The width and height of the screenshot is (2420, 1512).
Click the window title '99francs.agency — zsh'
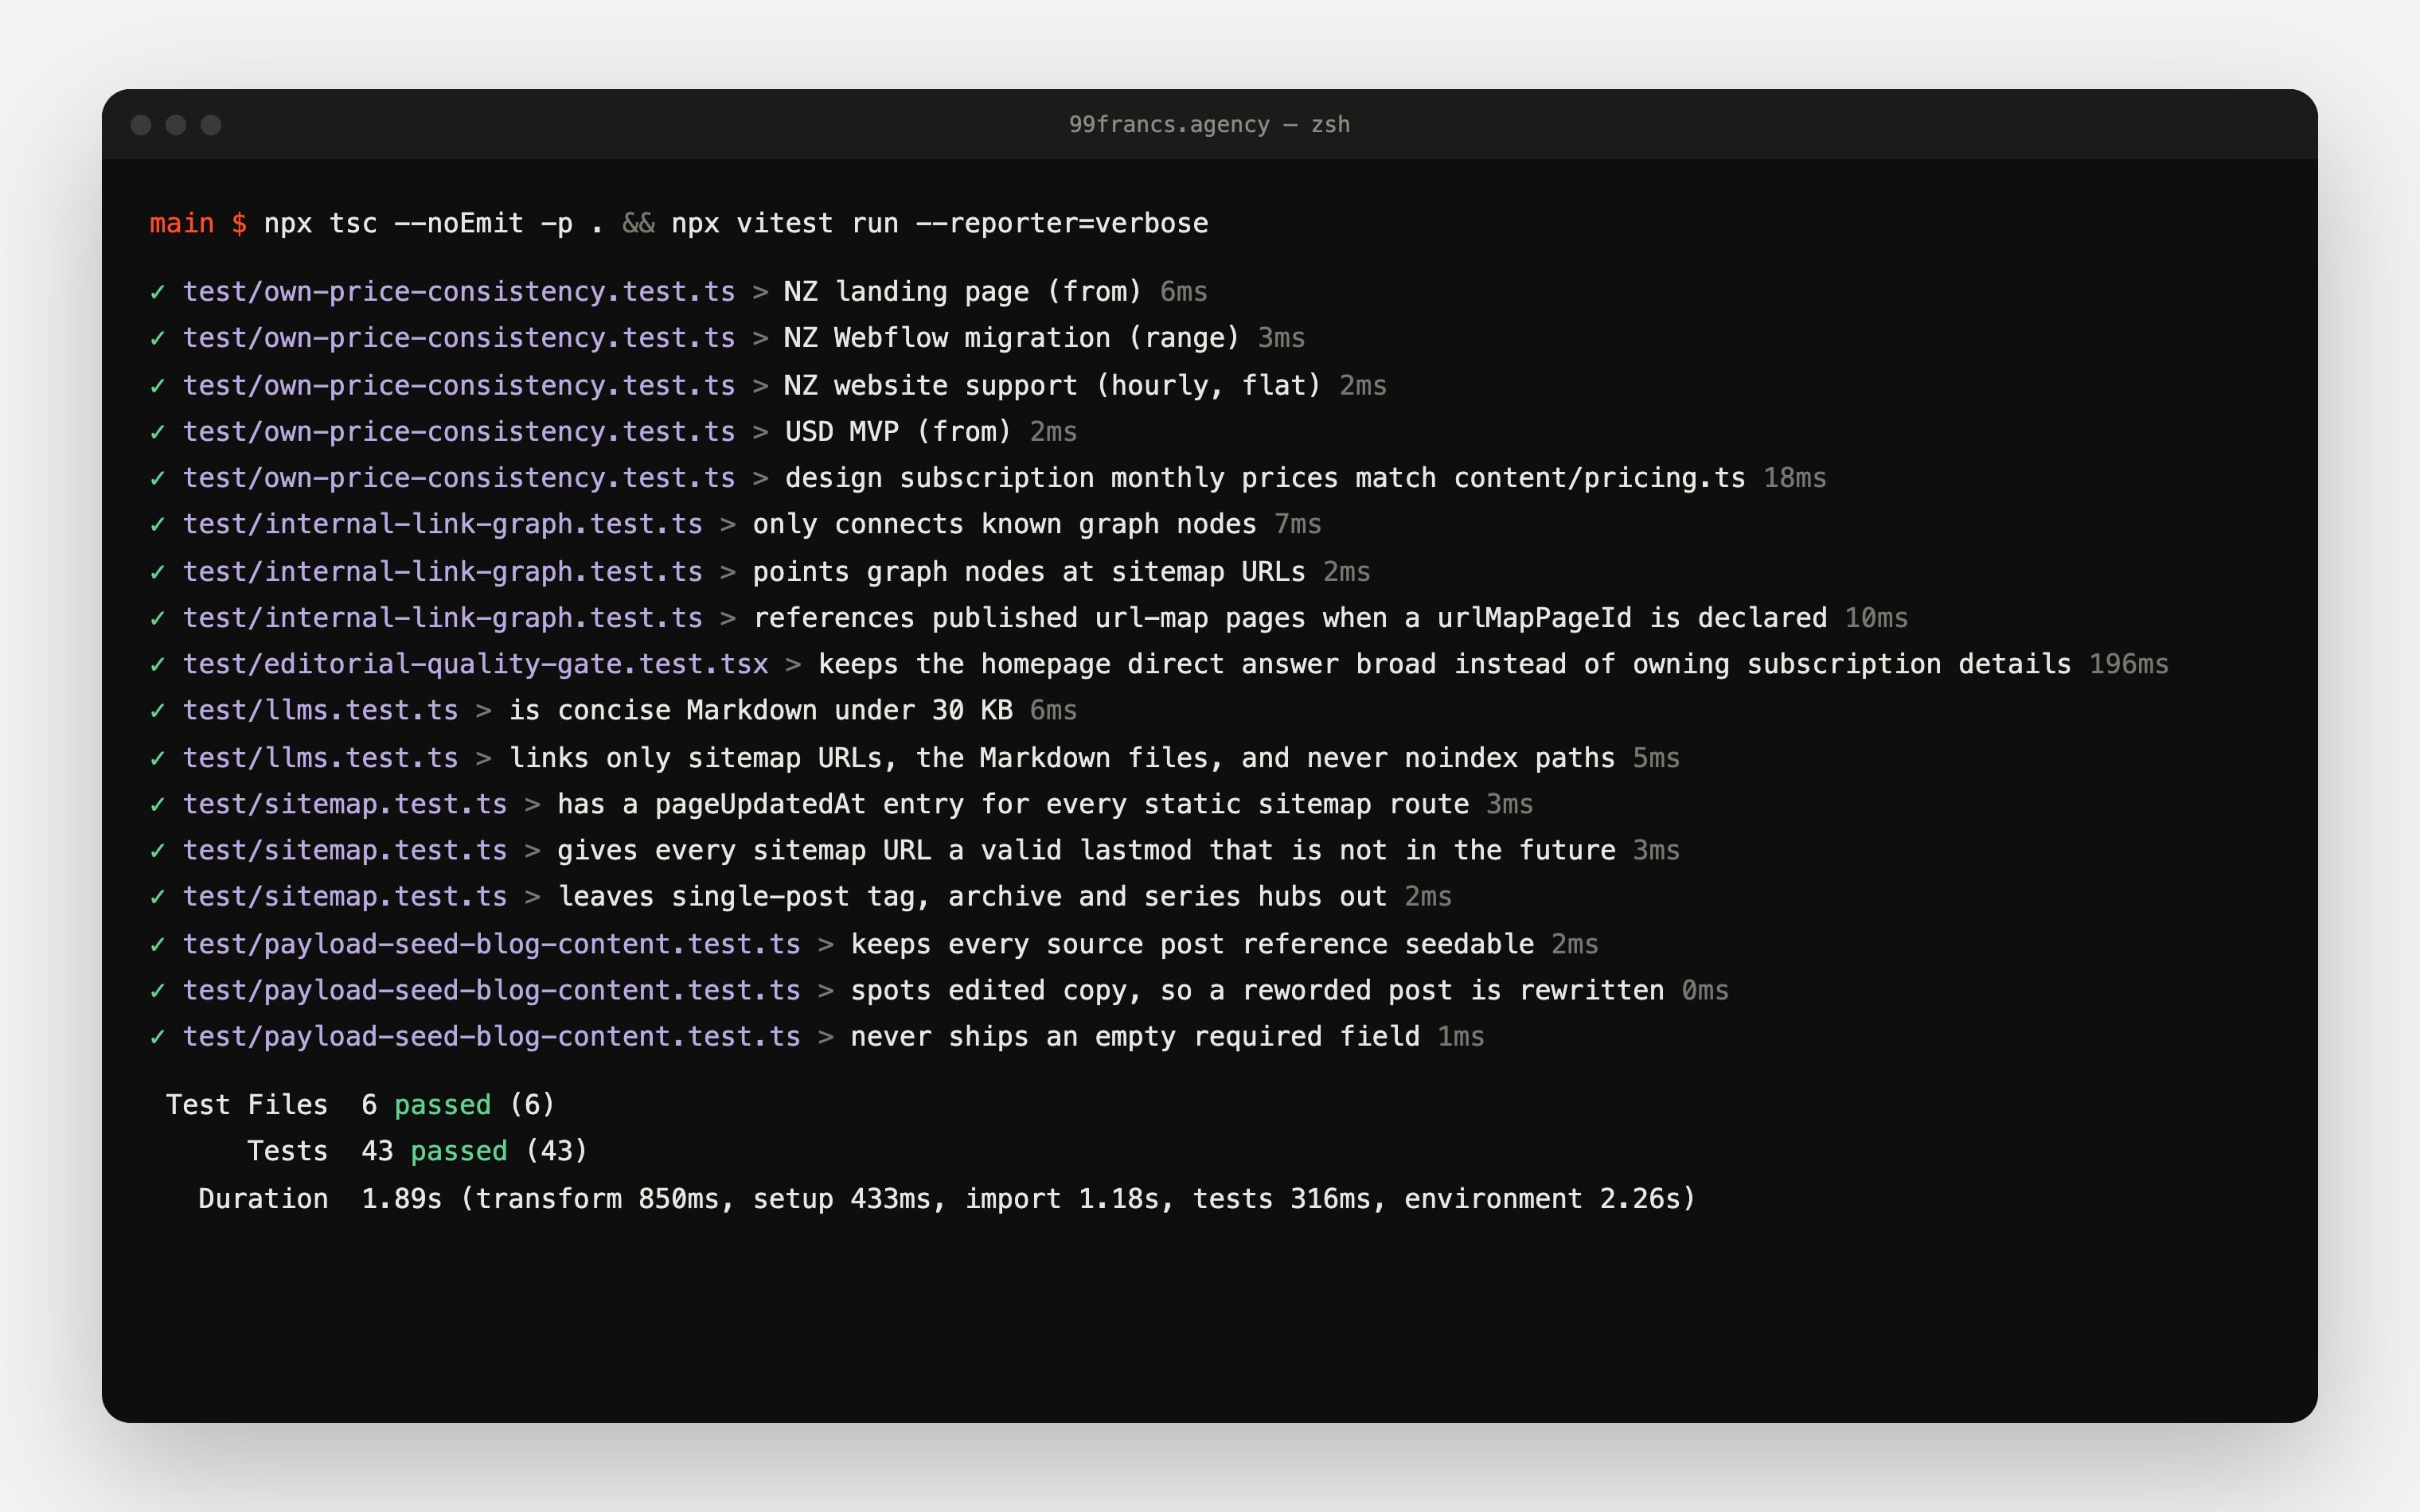(x=1209, y=124)
